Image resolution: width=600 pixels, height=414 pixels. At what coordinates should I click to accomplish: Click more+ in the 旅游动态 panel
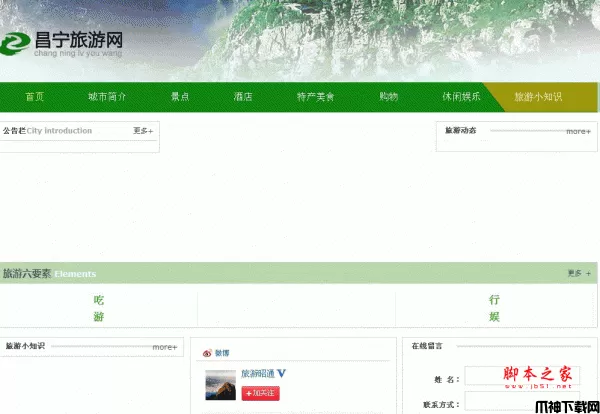(578, 131)
